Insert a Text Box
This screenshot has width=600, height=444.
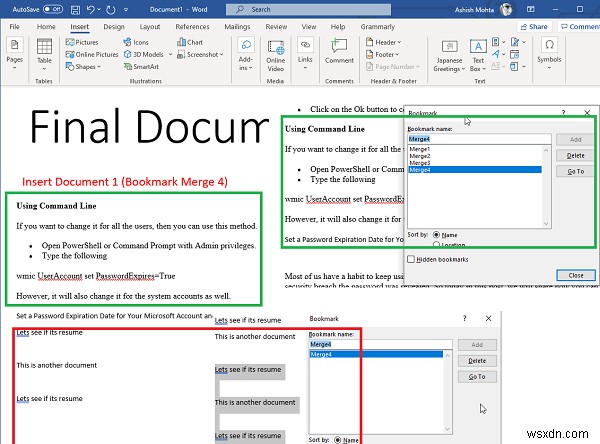click(x=478, y=56)
